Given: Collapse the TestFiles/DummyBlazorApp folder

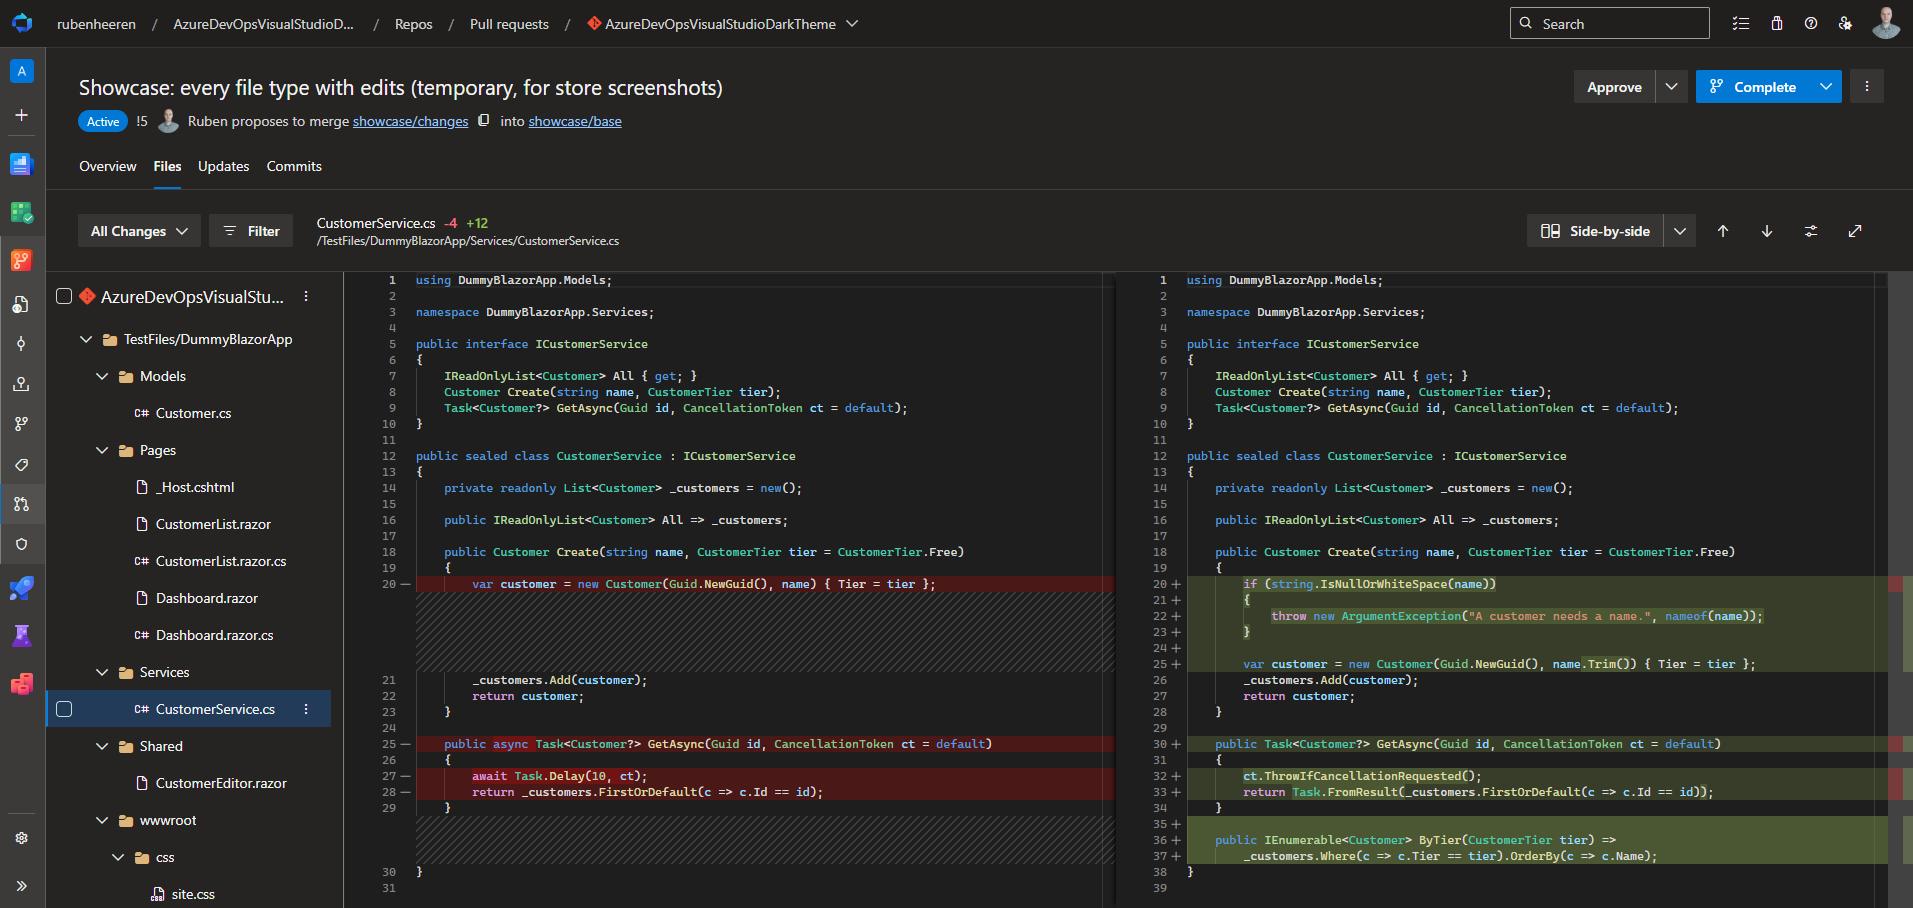Looking at the screenshot, I should 86,340.
